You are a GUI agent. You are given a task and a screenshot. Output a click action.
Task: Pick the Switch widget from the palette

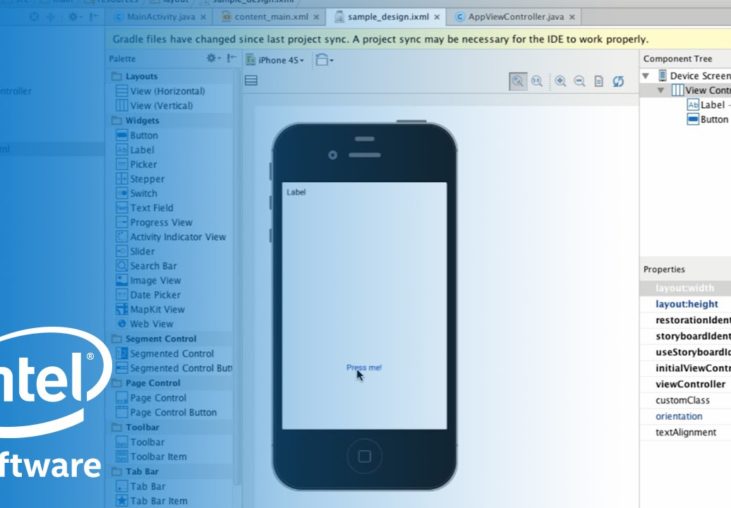pyautogui.click(x=143, y=193)
